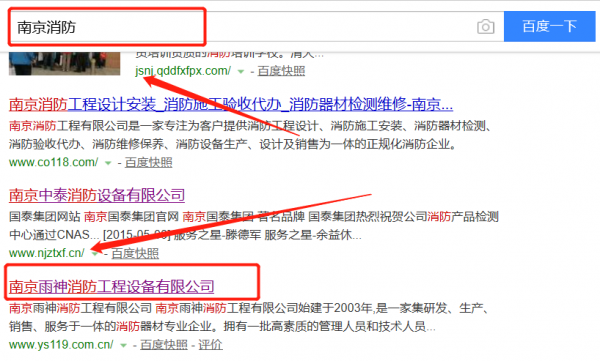Expand the dropdown arrow beside www.ys119.com.cn
Screen dimensions: 600x361
point(123,345)
